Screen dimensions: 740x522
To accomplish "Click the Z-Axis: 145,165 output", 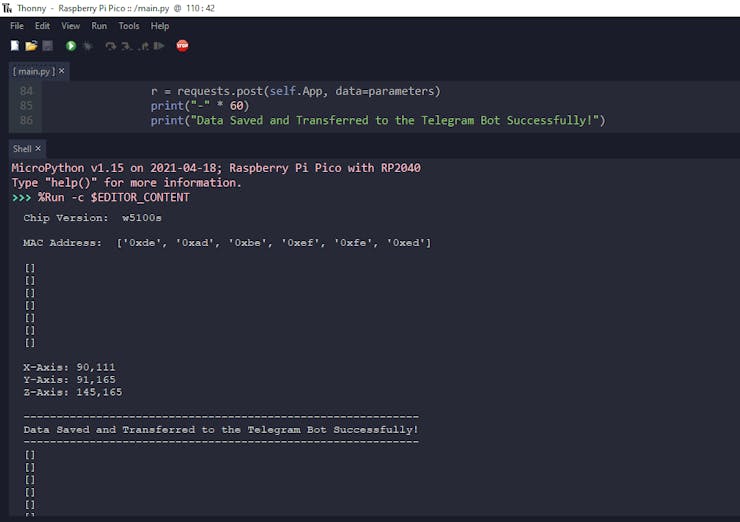I will tap(73, 392).
